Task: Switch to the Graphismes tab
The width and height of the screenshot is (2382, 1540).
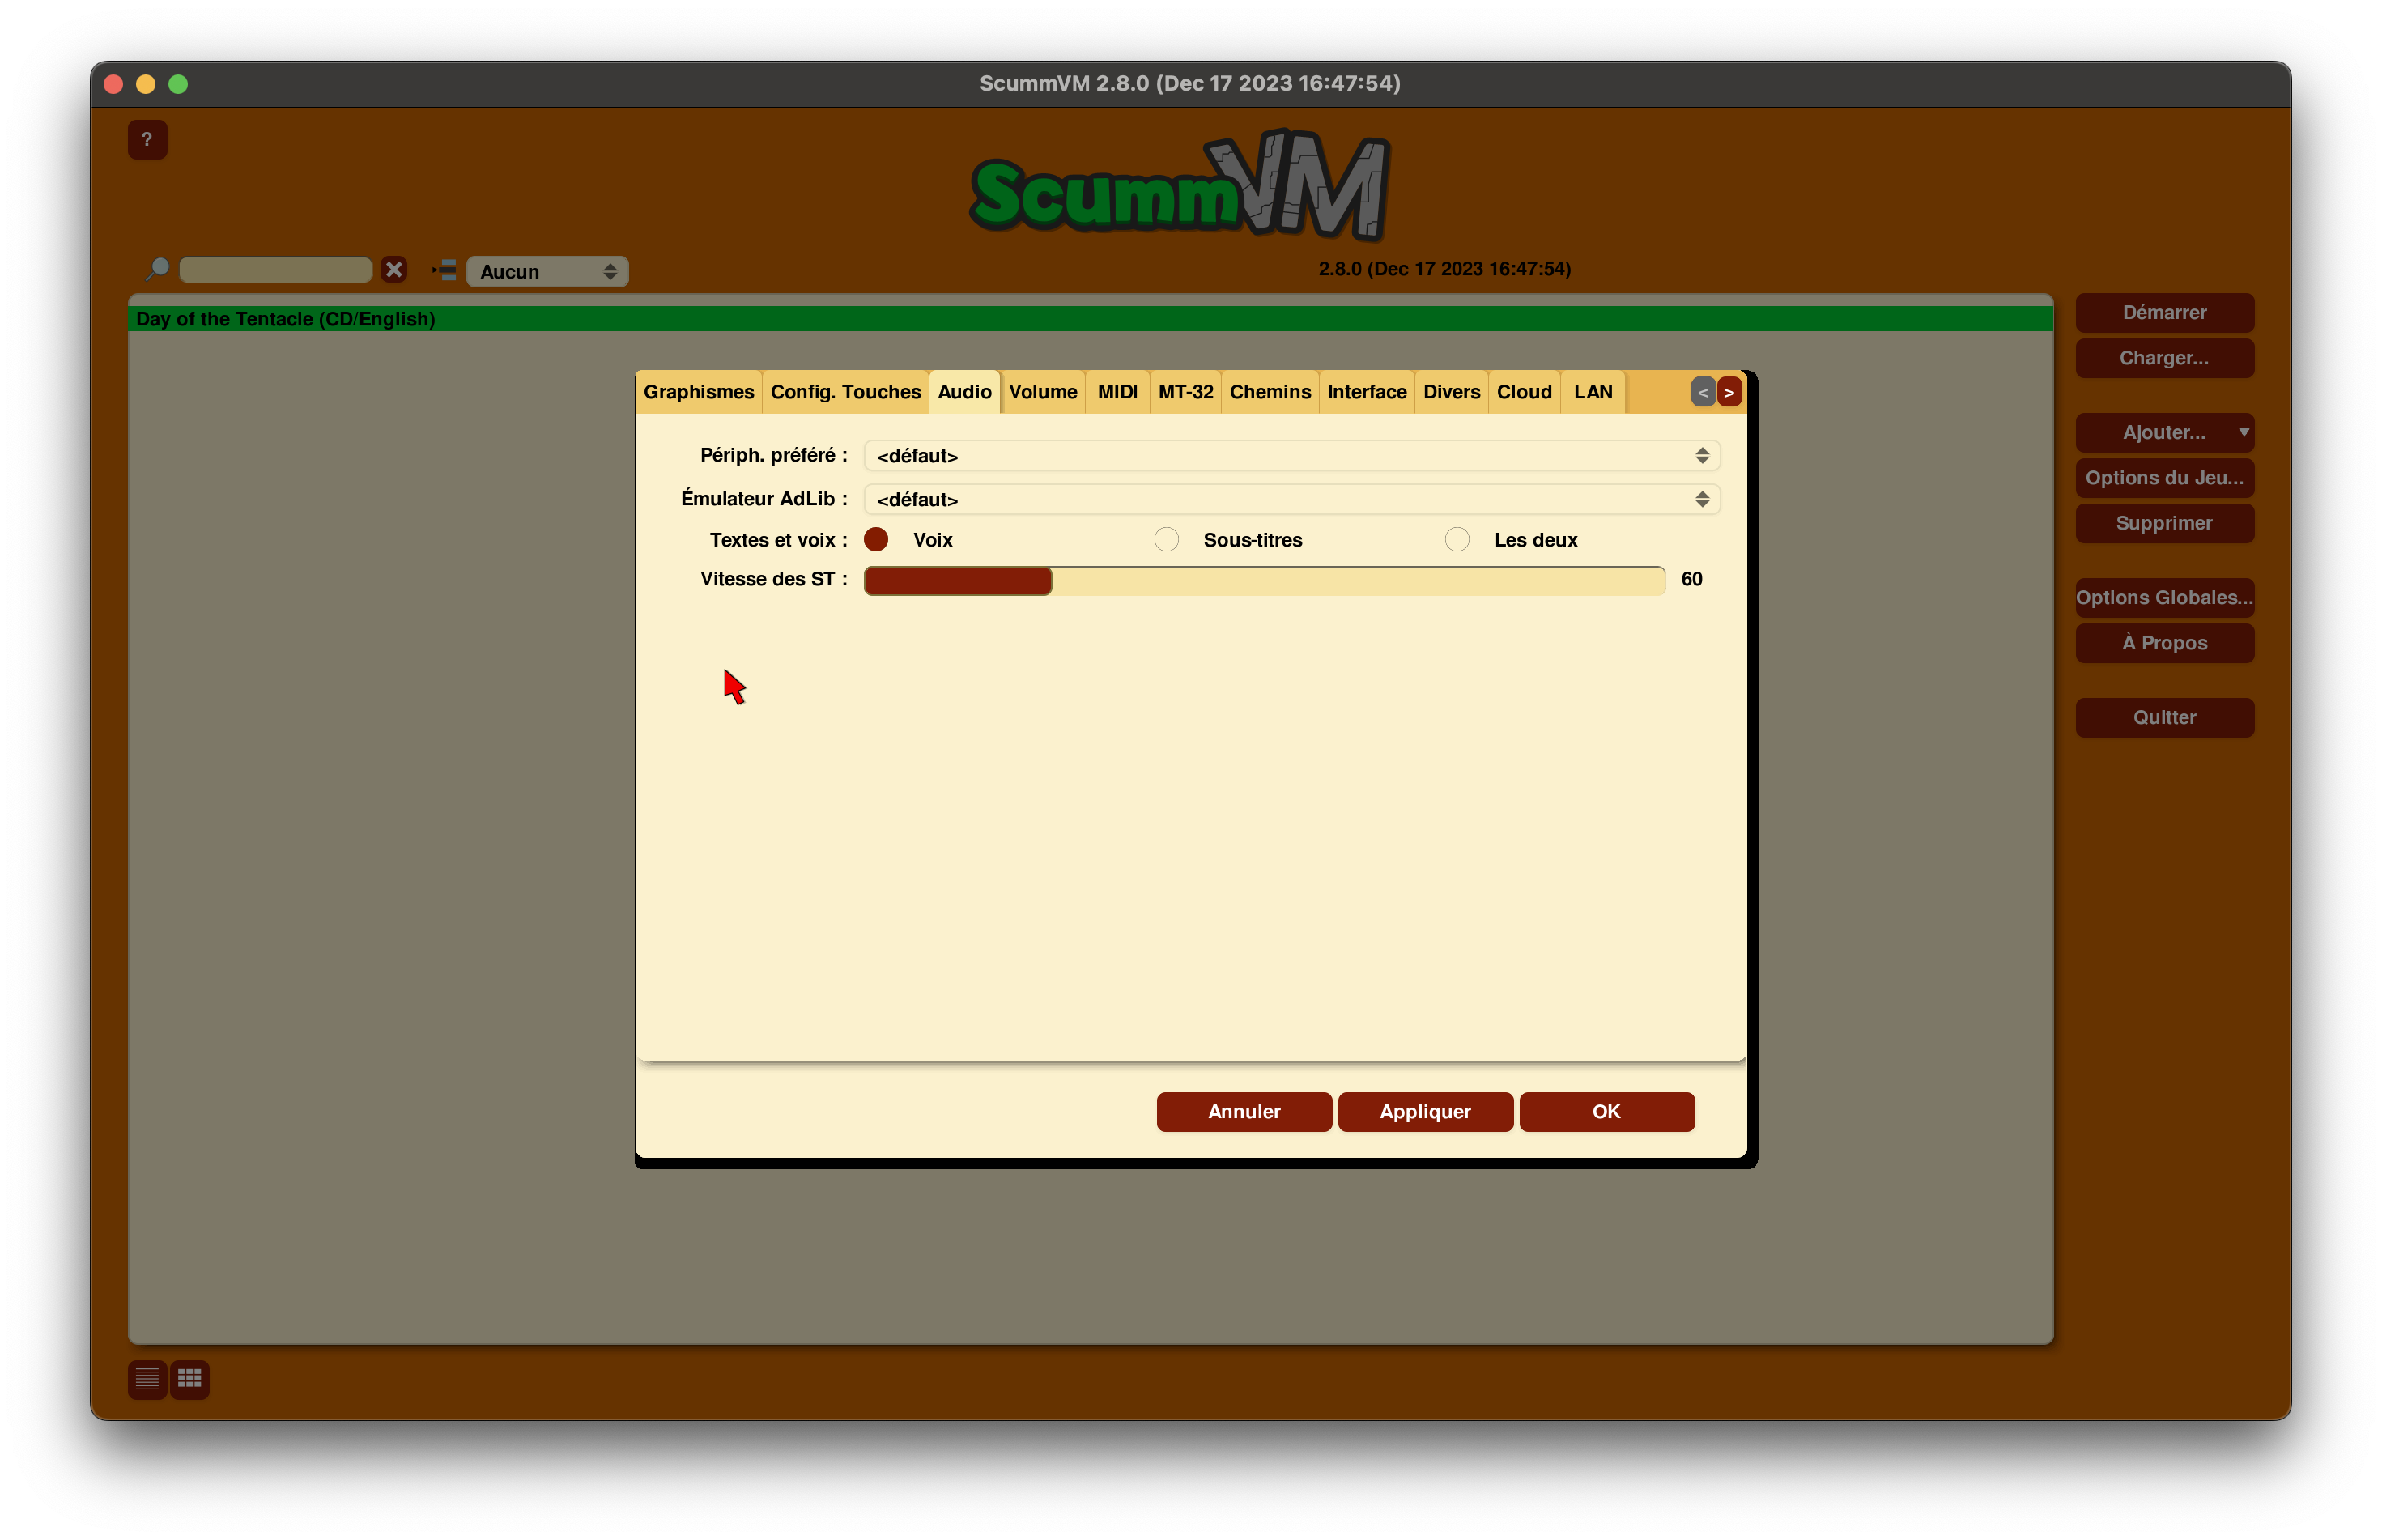Action: (698, 392)
